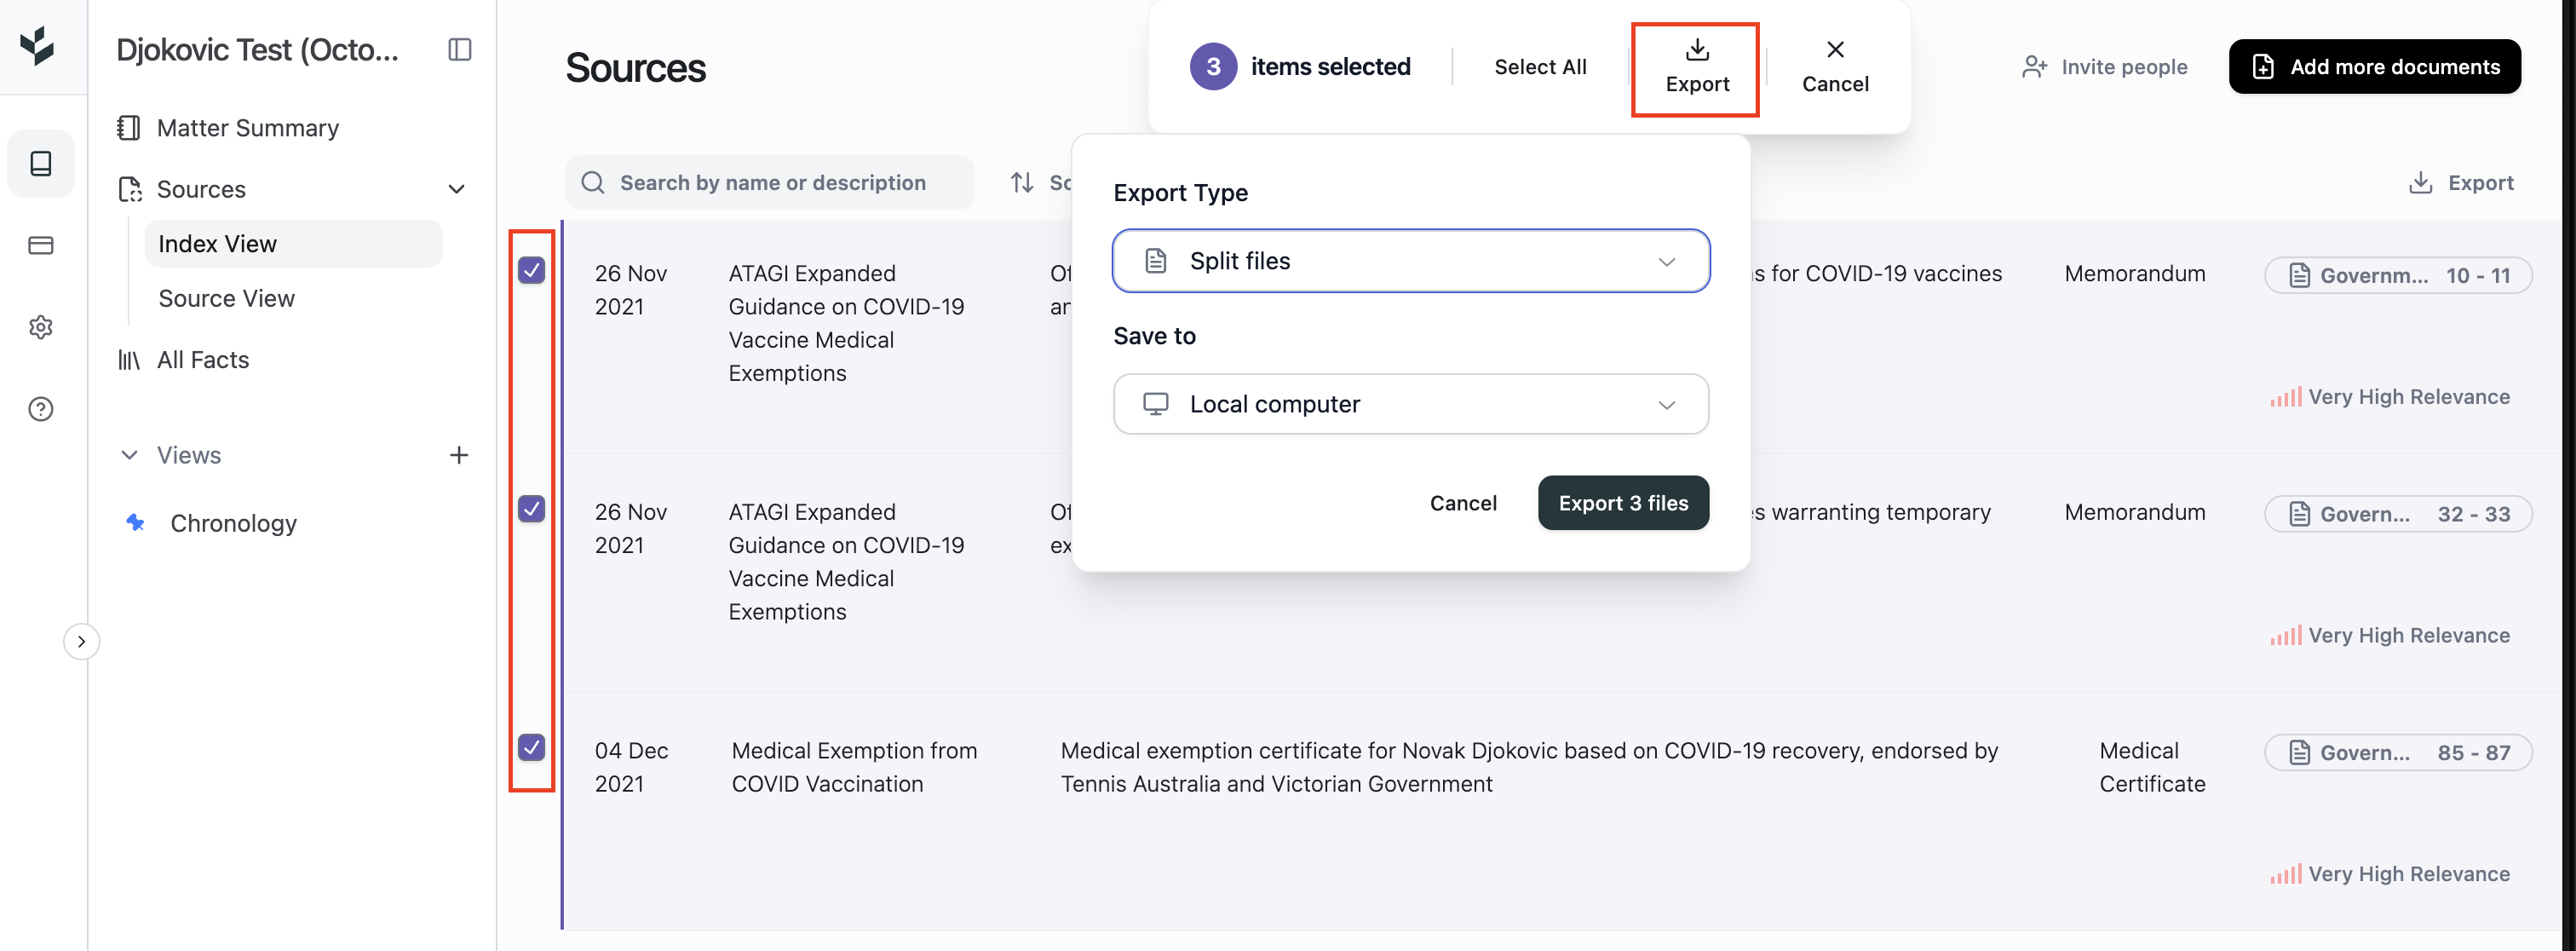Open the document chip for pages 32 - 33
Viewport: 2576px width, 951px height.
point(2398,514)
